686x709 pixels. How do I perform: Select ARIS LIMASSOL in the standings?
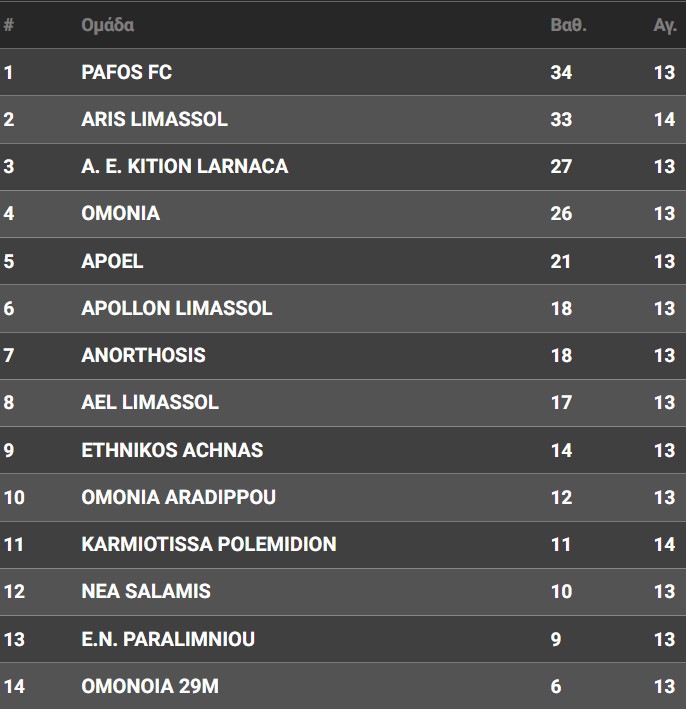point(154,119)
